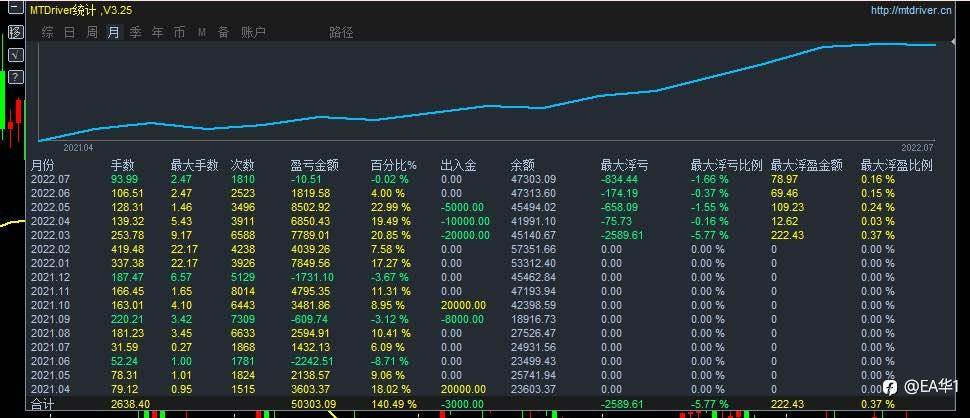Click max floating profit 109.23 for 2022.05
The image size is (970, 418).
tap(787, 207)
